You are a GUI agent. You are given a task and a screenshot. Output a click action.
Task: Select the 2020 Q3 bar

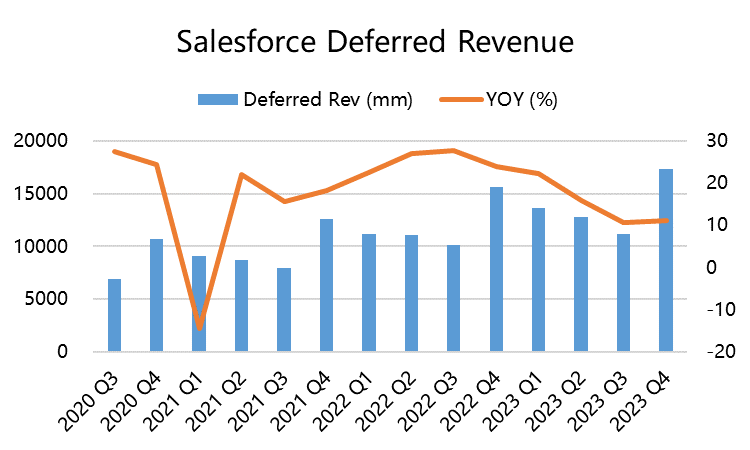click(114, 315)
